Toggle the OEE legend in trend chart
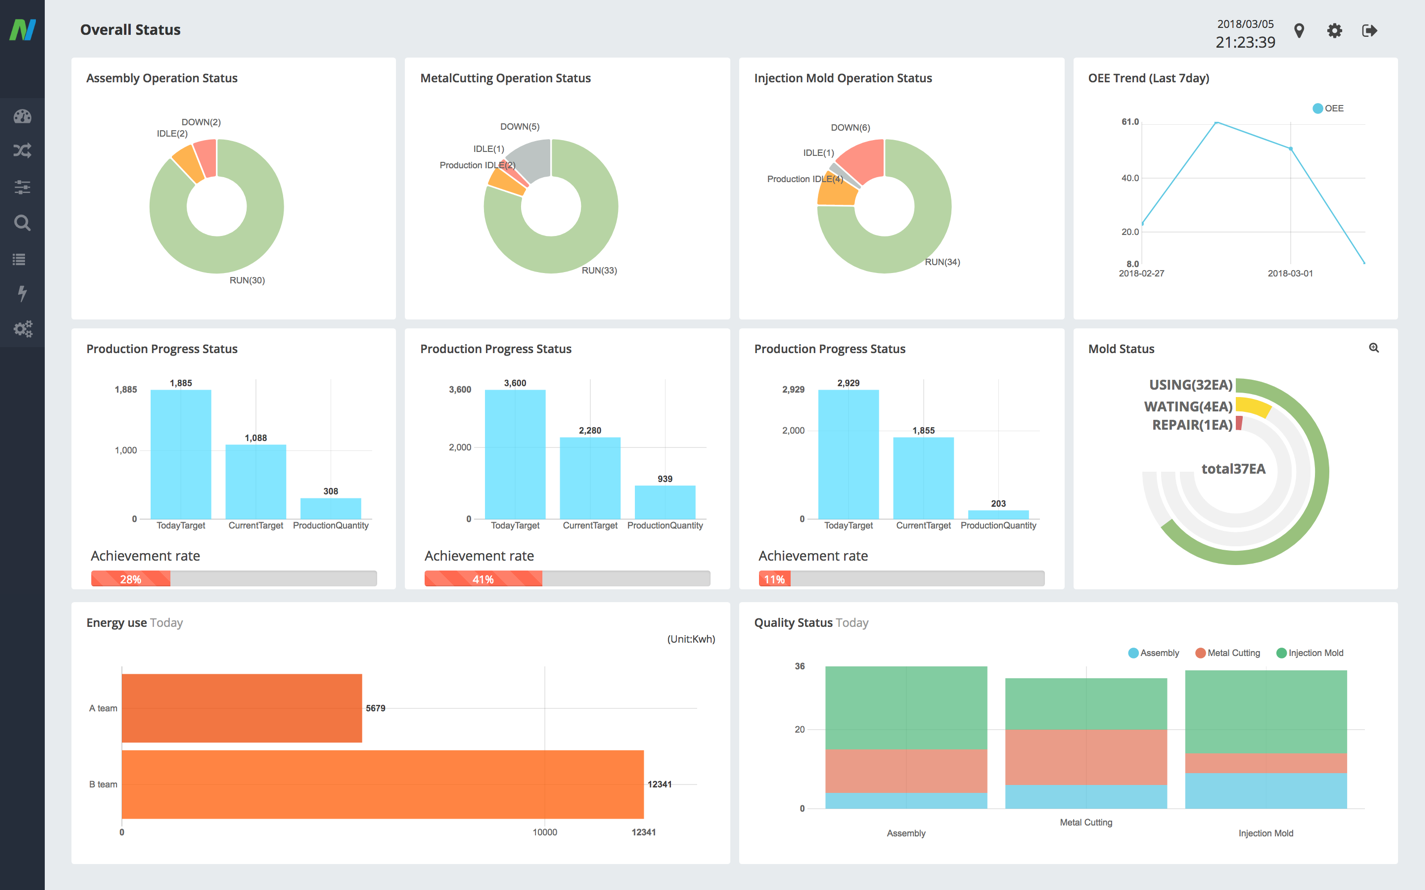This screenshot has width=1425, height=890. pos(1328,108)
